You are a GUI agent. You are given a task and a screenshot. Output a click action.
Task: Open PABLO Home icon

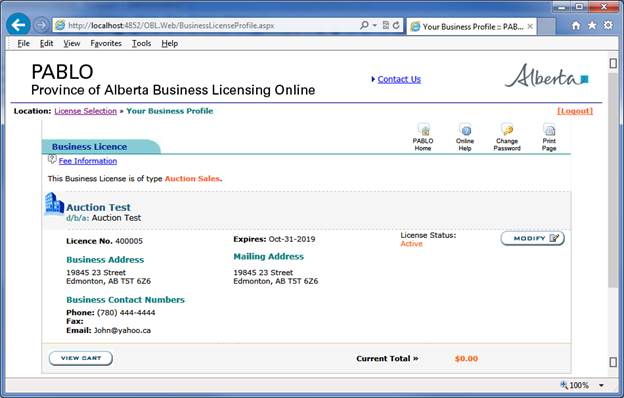tap(423, 137)
